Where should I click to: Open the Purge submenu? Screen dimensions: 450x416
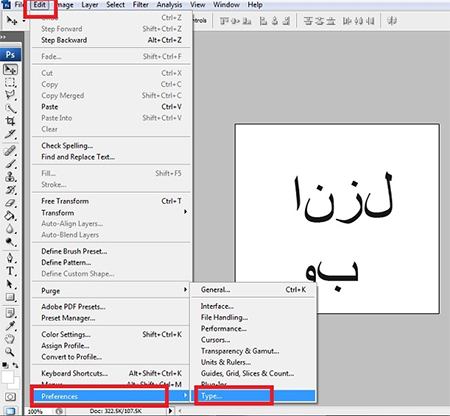pyautogui.click(x=111, y=290)
